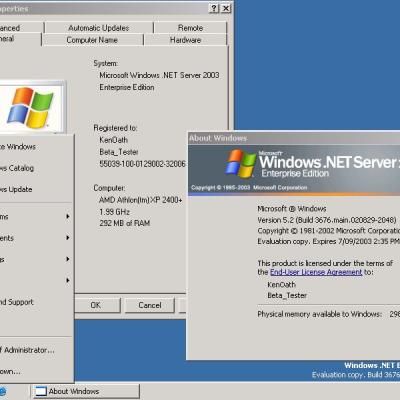Click the 'Enterprise Edition' text in System Properties
The height and width of the screenshot is (400, 400).
tap(127, 87)
